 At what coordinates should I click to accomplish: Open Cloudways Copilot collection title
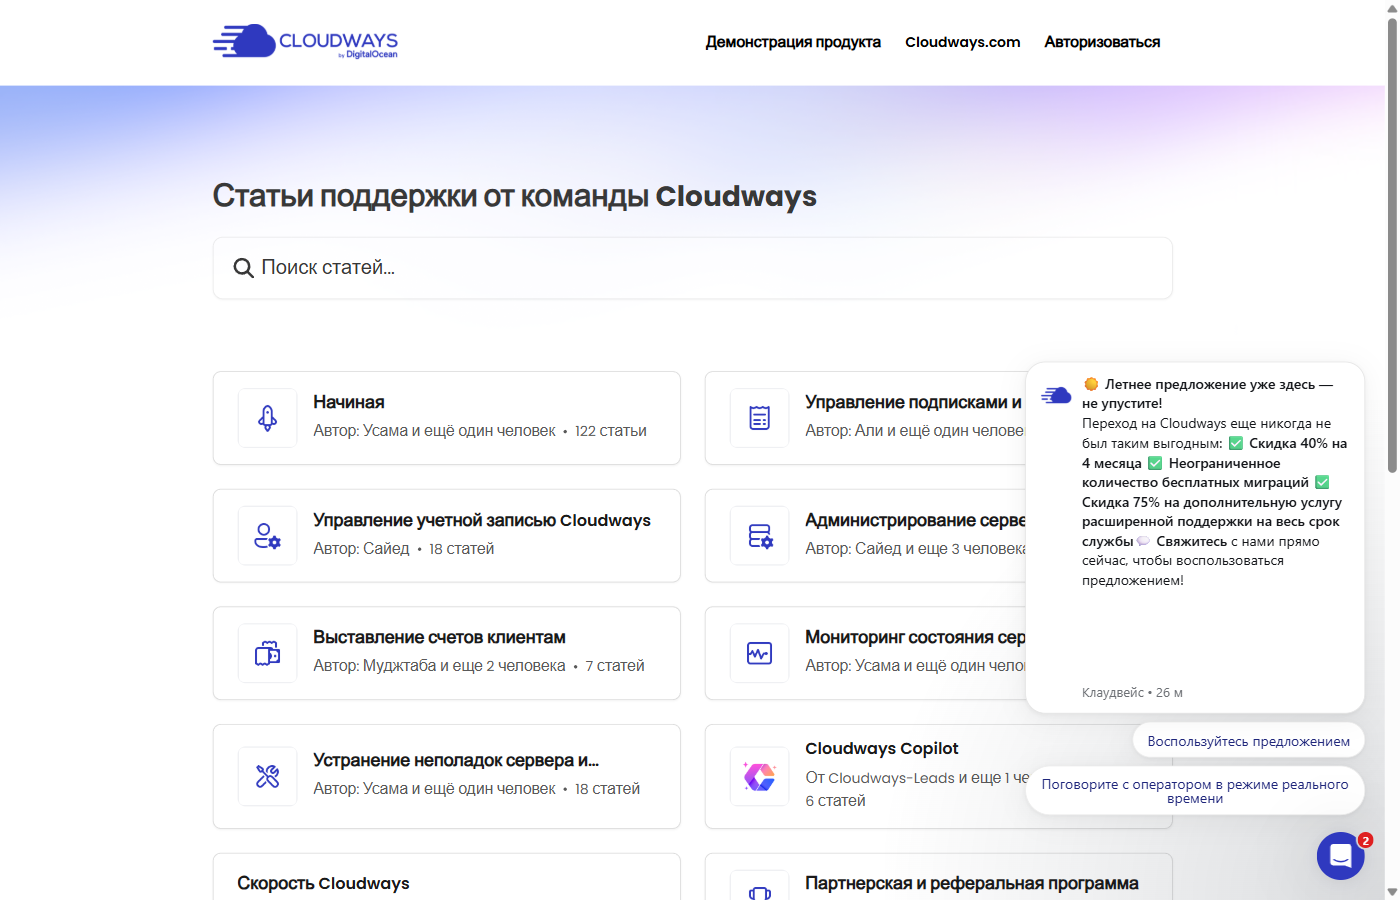coord(882,748)
